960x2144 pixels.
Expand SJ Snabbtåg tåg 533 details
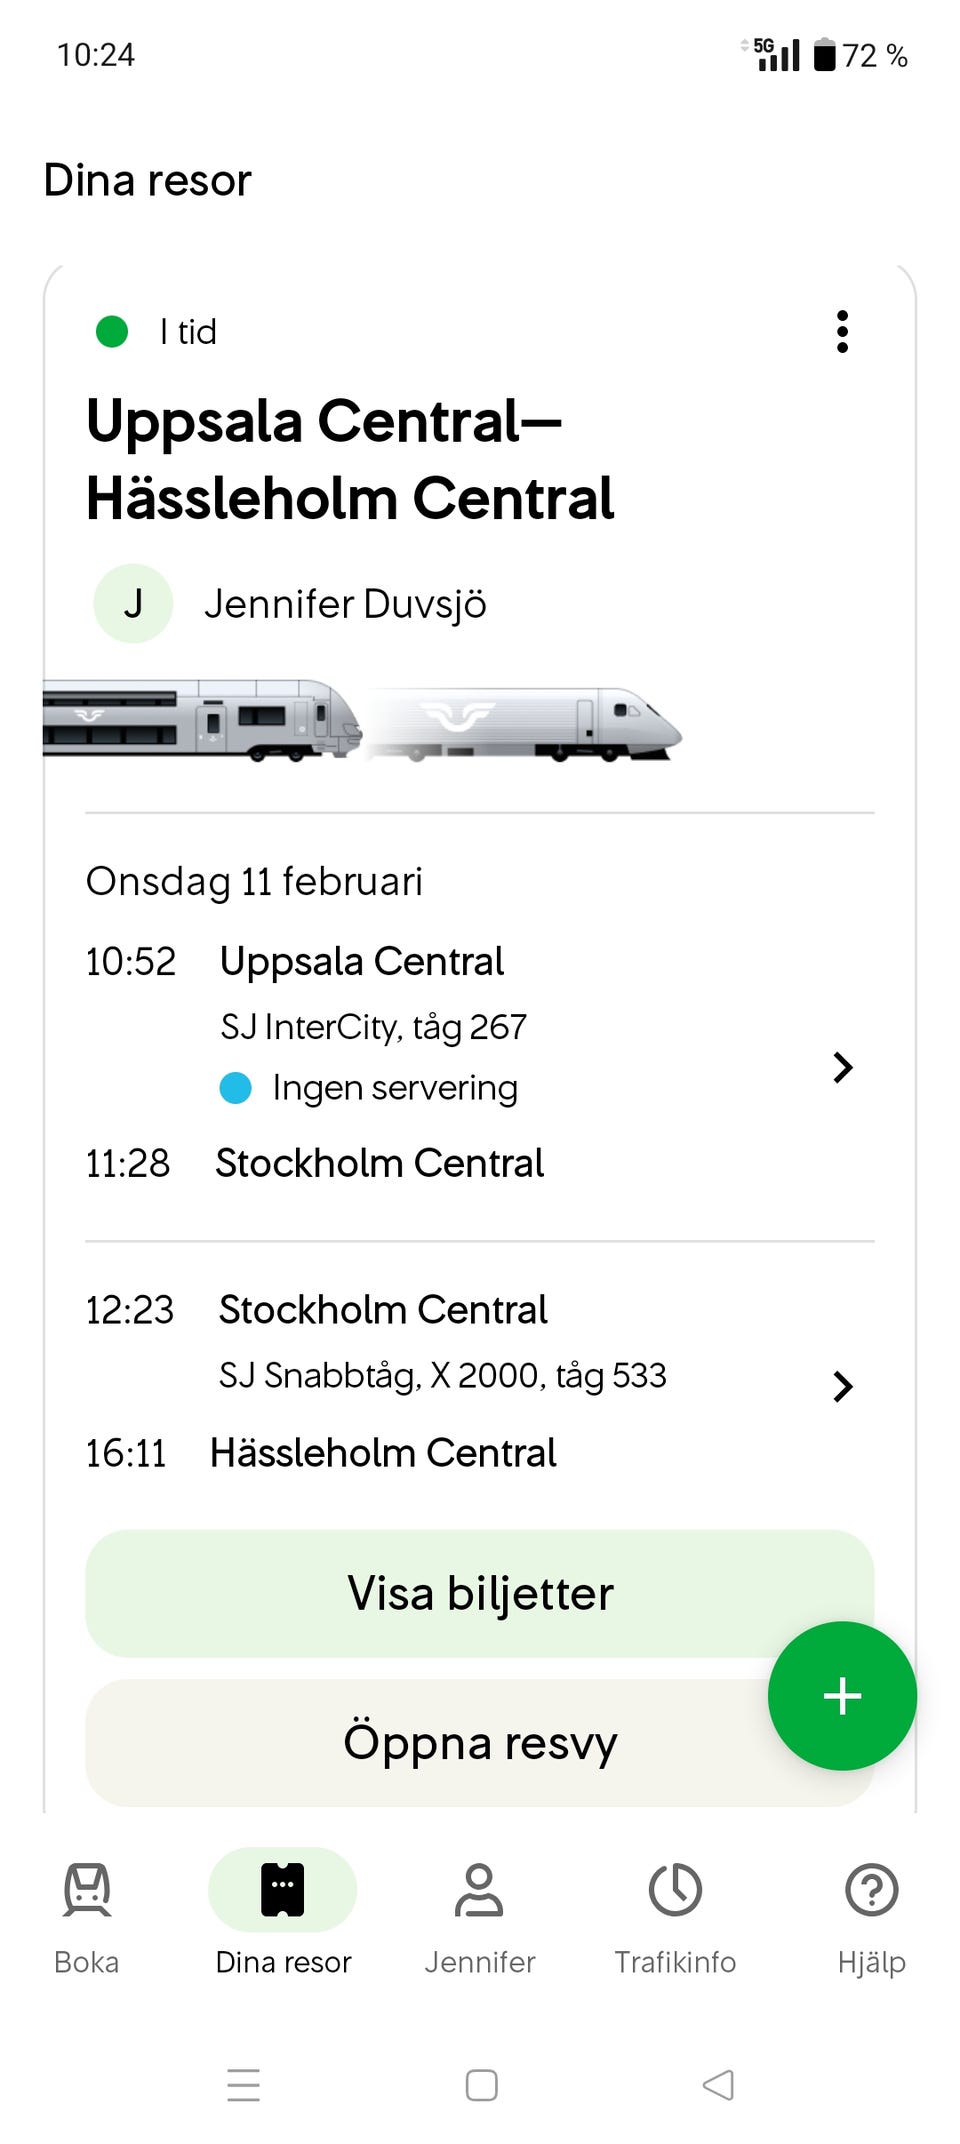[842, 1386]
